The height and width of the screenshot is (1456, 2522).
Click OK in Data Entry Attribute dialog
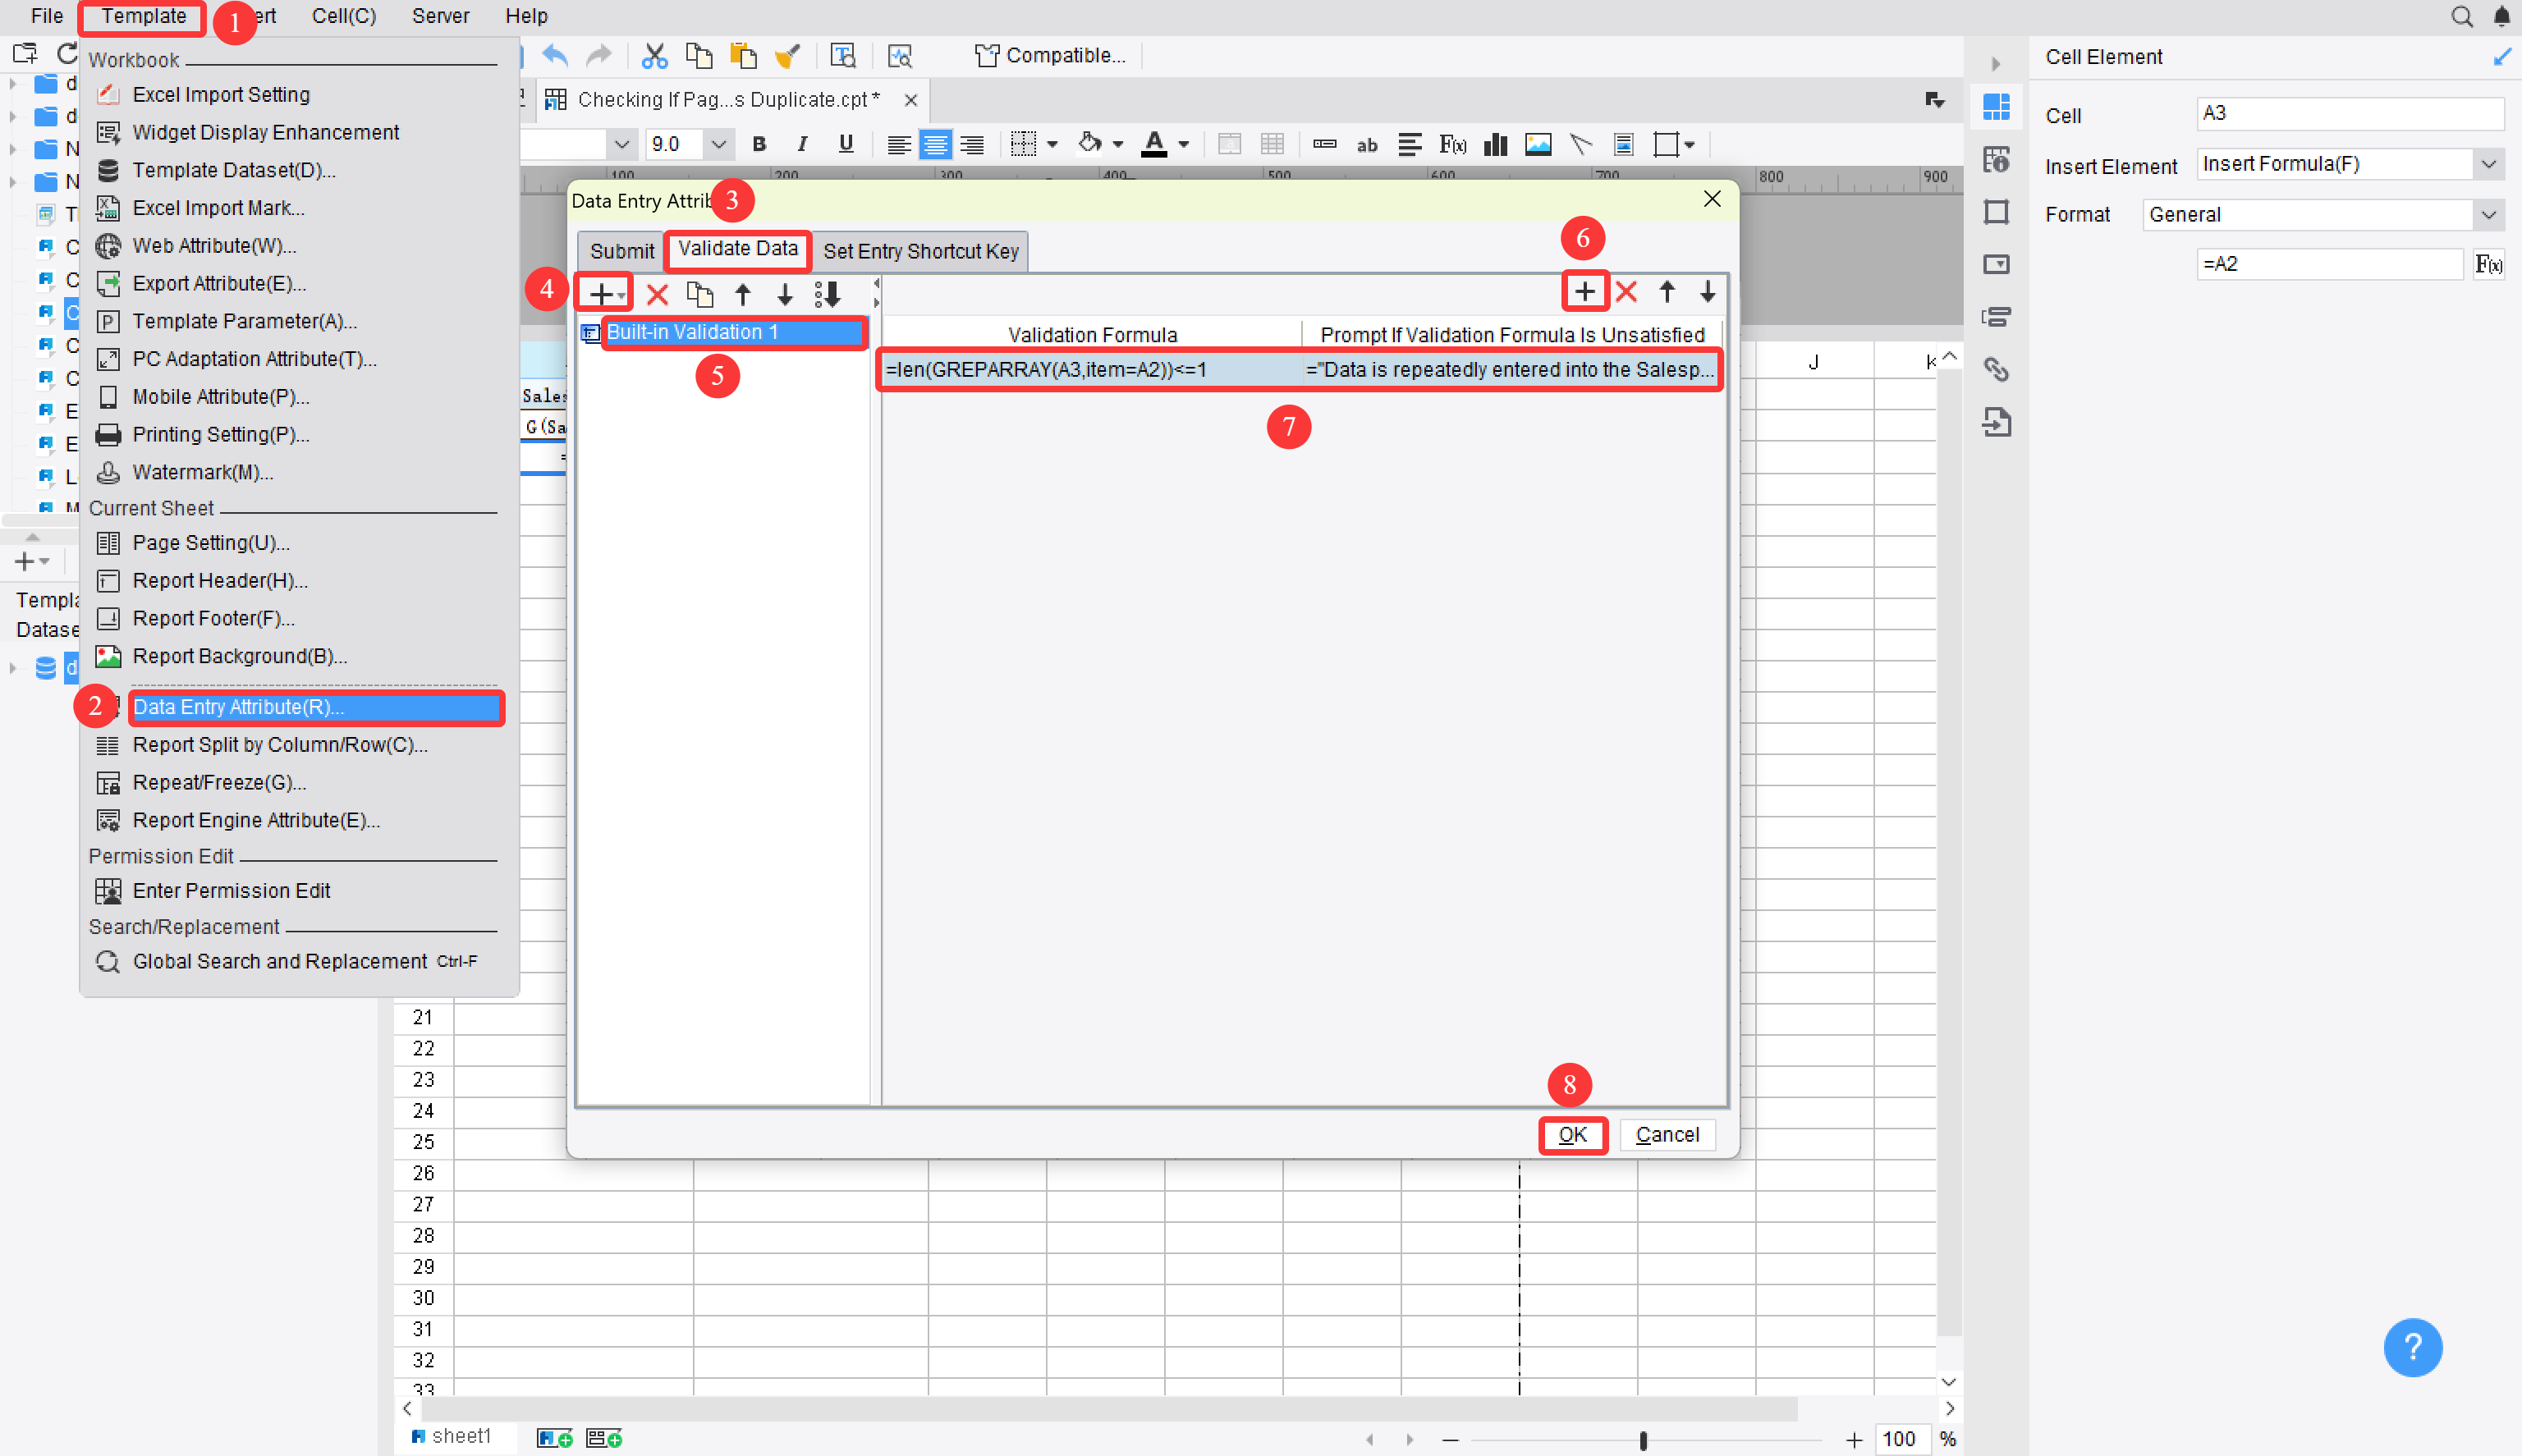click(x=1572, y=1134)
